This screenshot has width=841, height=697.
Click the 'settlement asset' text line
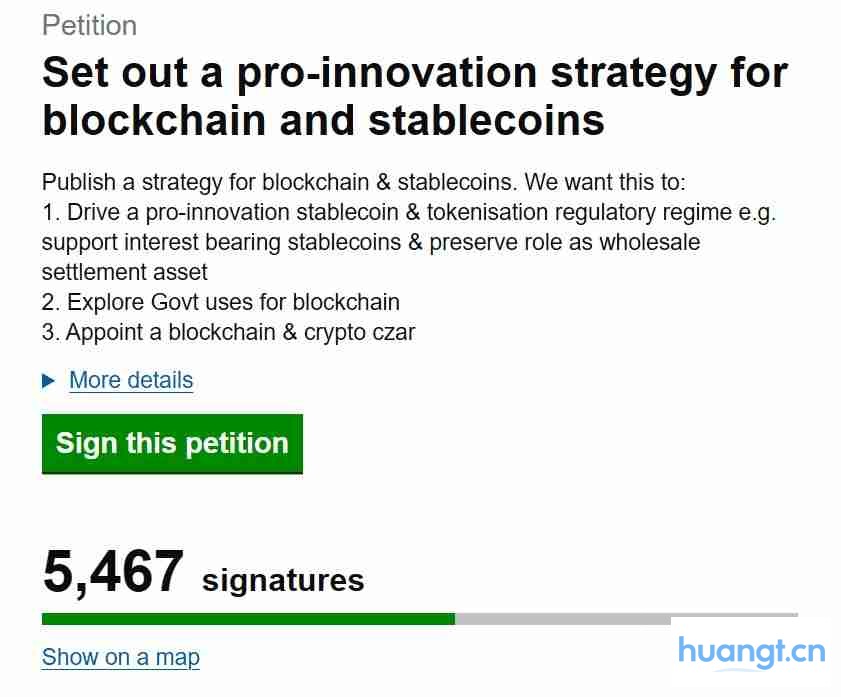point(124,272)
